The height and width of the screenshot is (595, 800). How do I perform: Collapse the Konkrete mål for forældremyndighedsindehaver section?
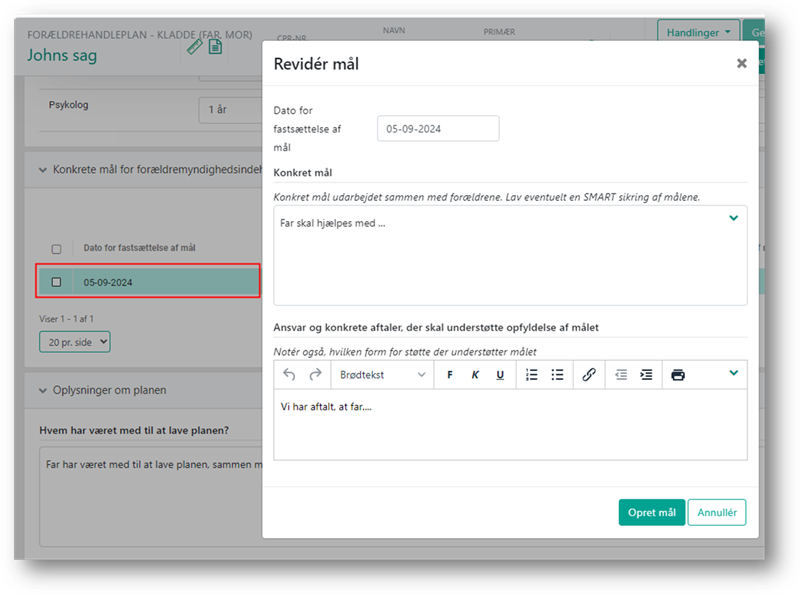point(41,169)
